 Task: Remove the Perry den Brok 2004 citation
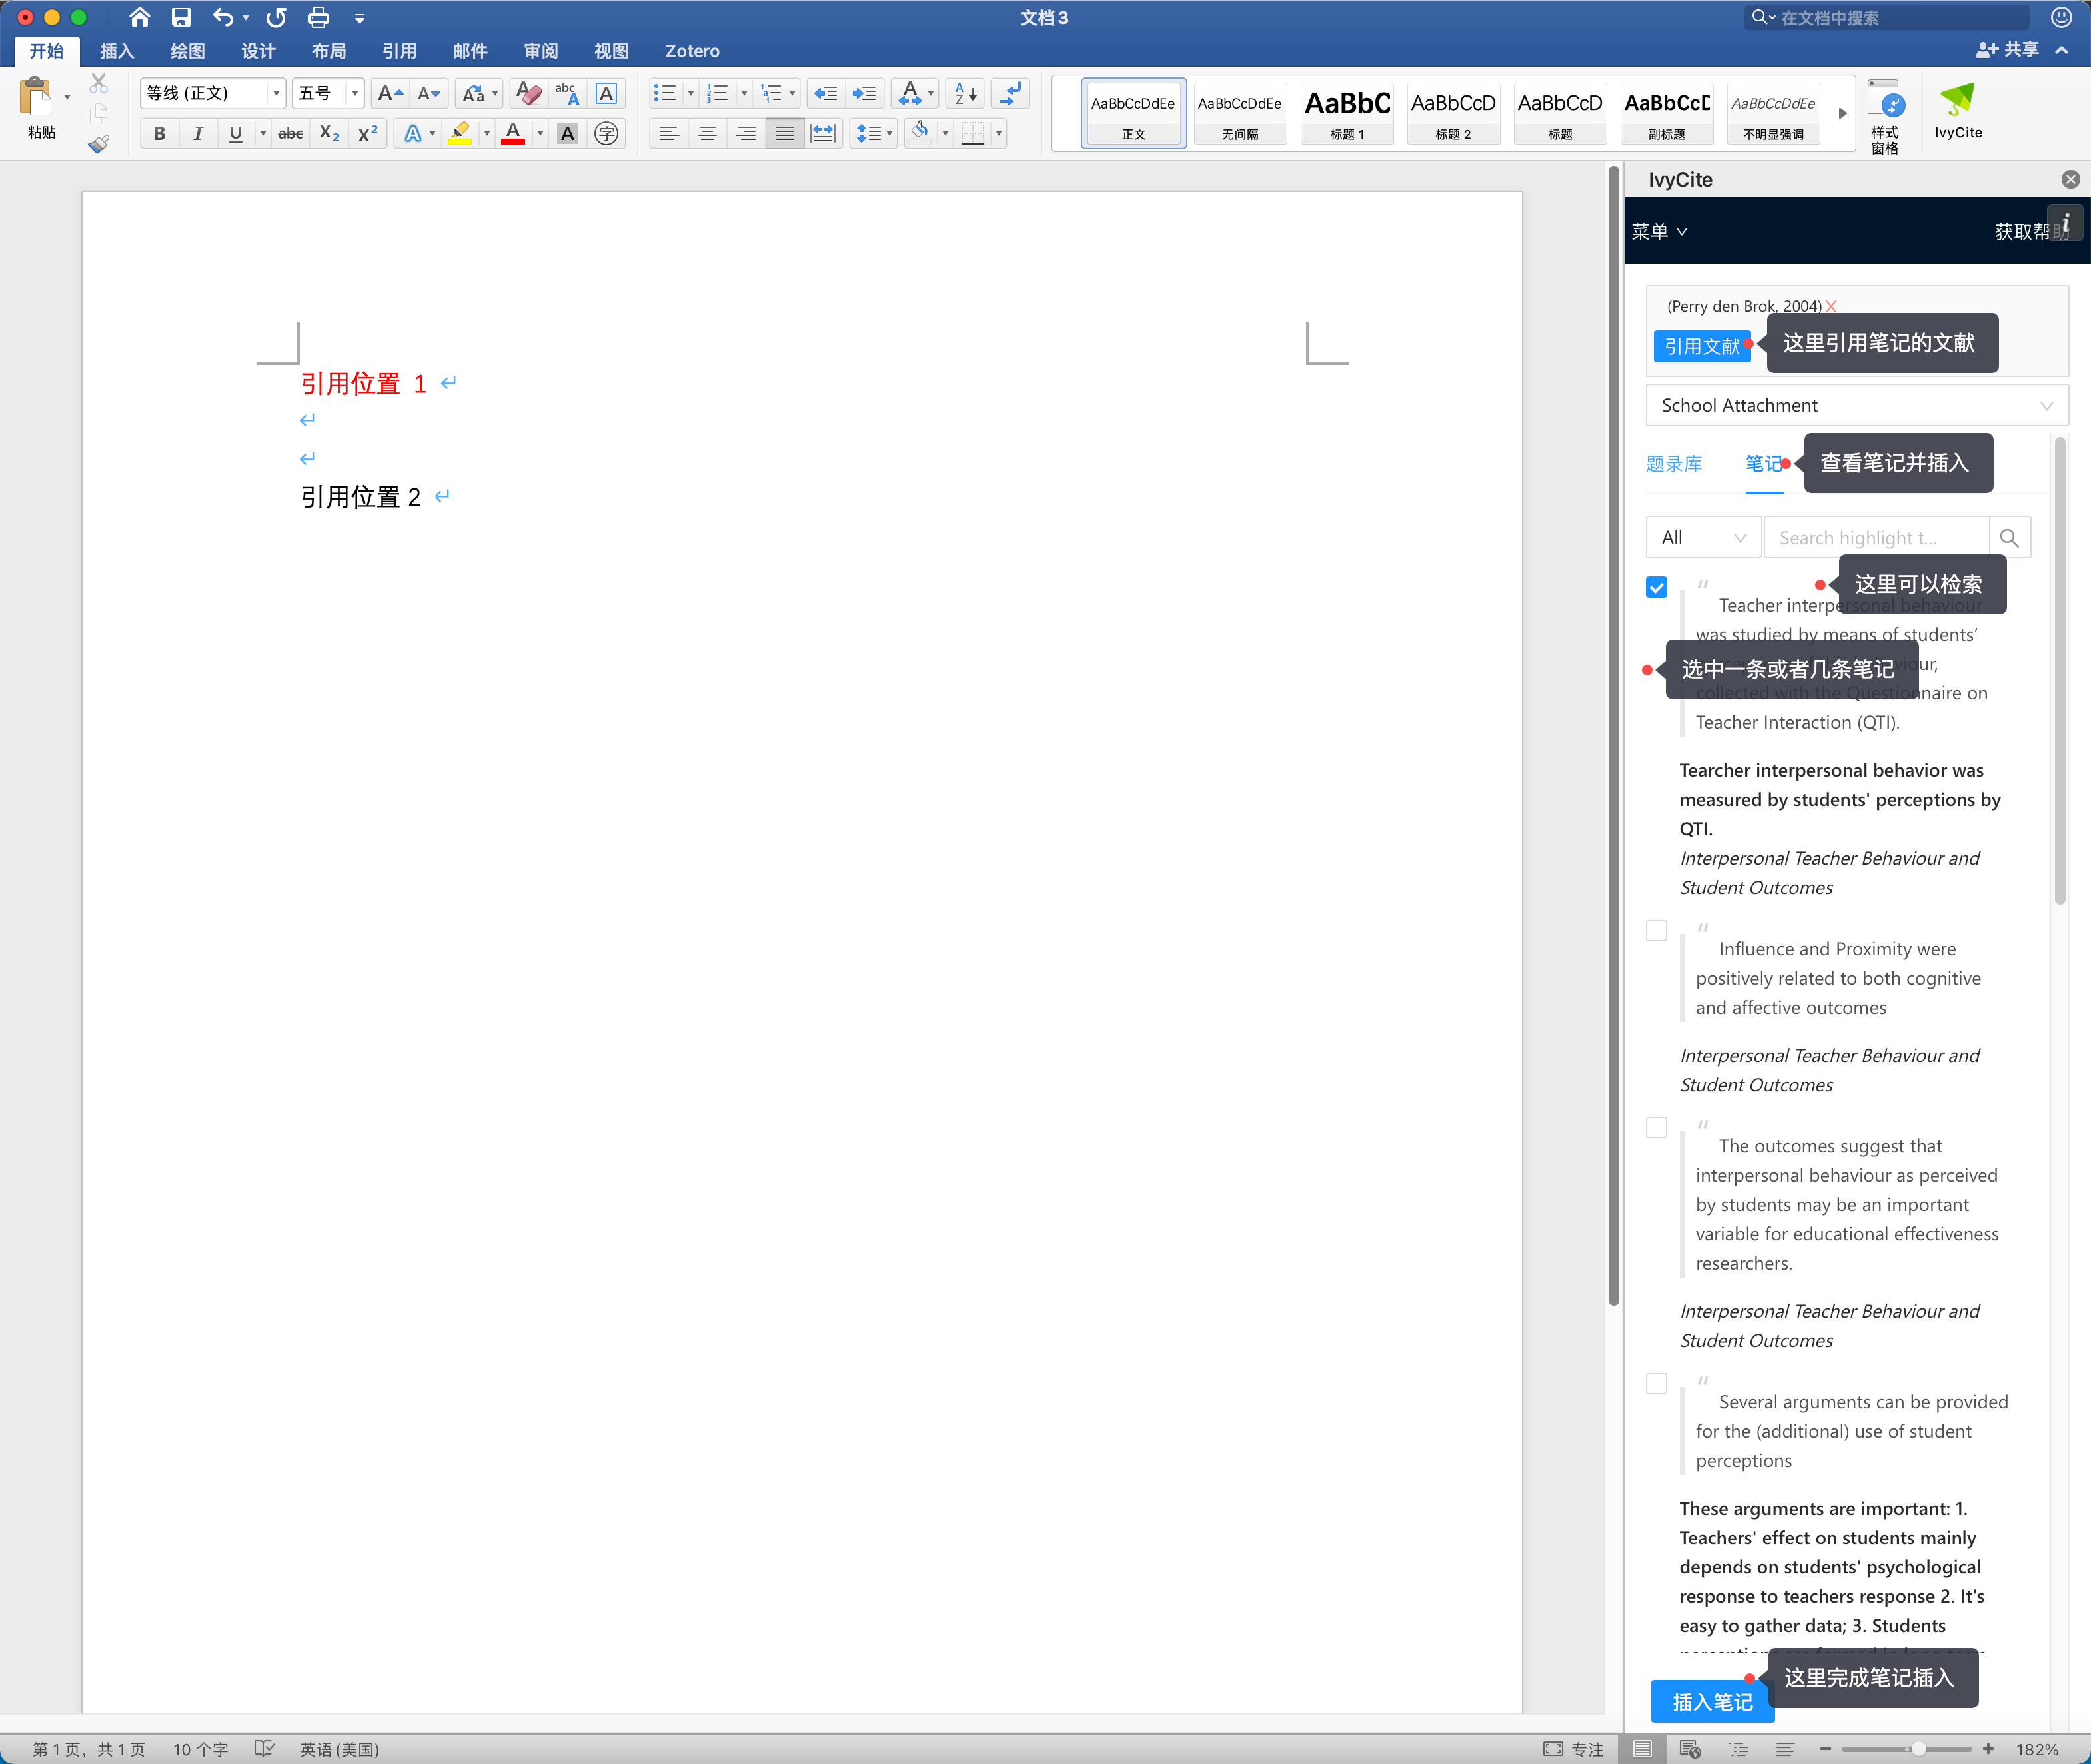1831,306
